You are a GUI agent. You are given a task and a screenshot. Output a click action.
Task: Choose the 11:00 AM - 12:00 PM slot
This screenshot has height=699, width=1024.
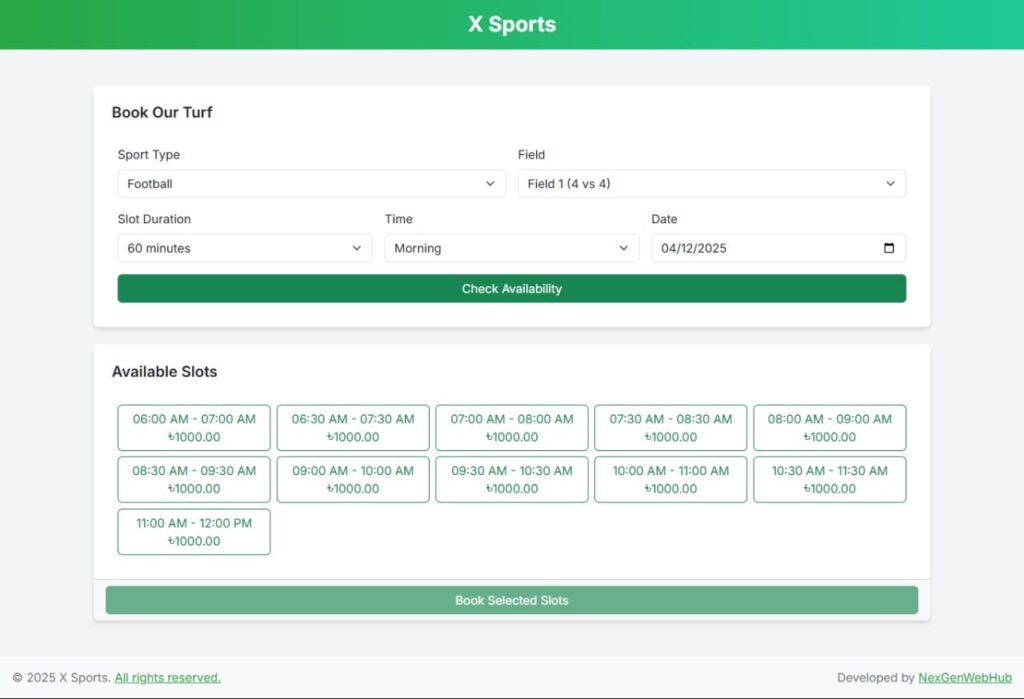click(194, 532)
